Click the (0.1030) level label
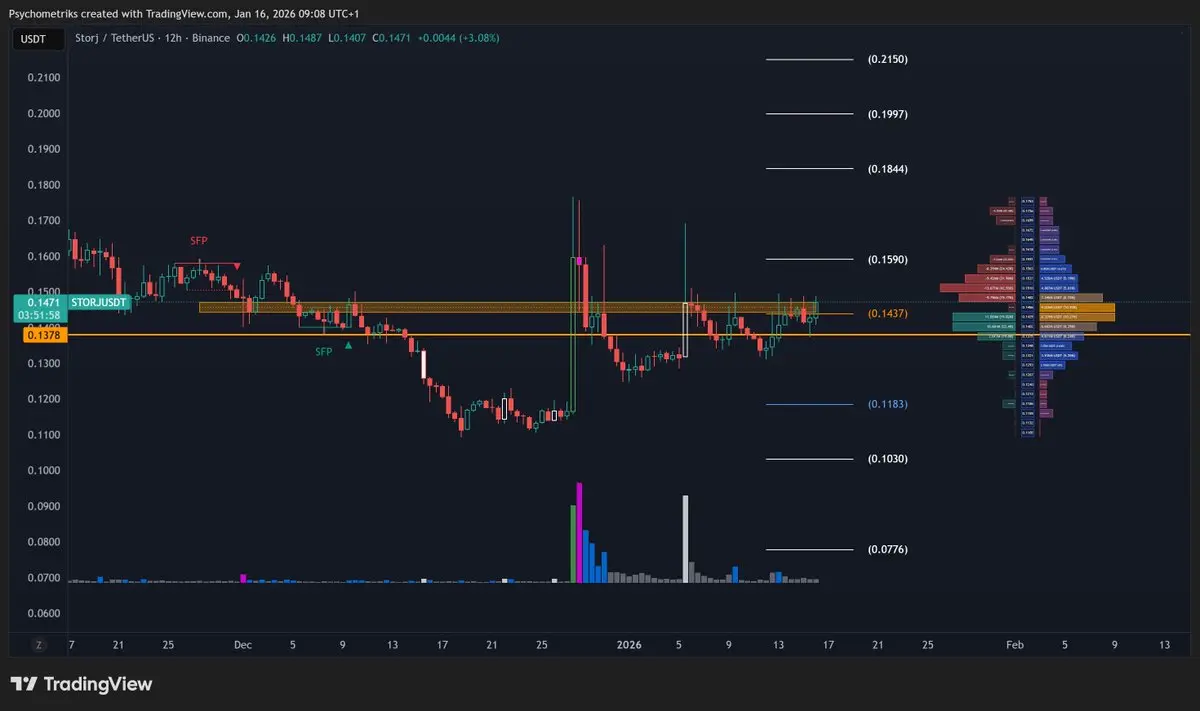The image size is (1200, 711). [887, 459]
